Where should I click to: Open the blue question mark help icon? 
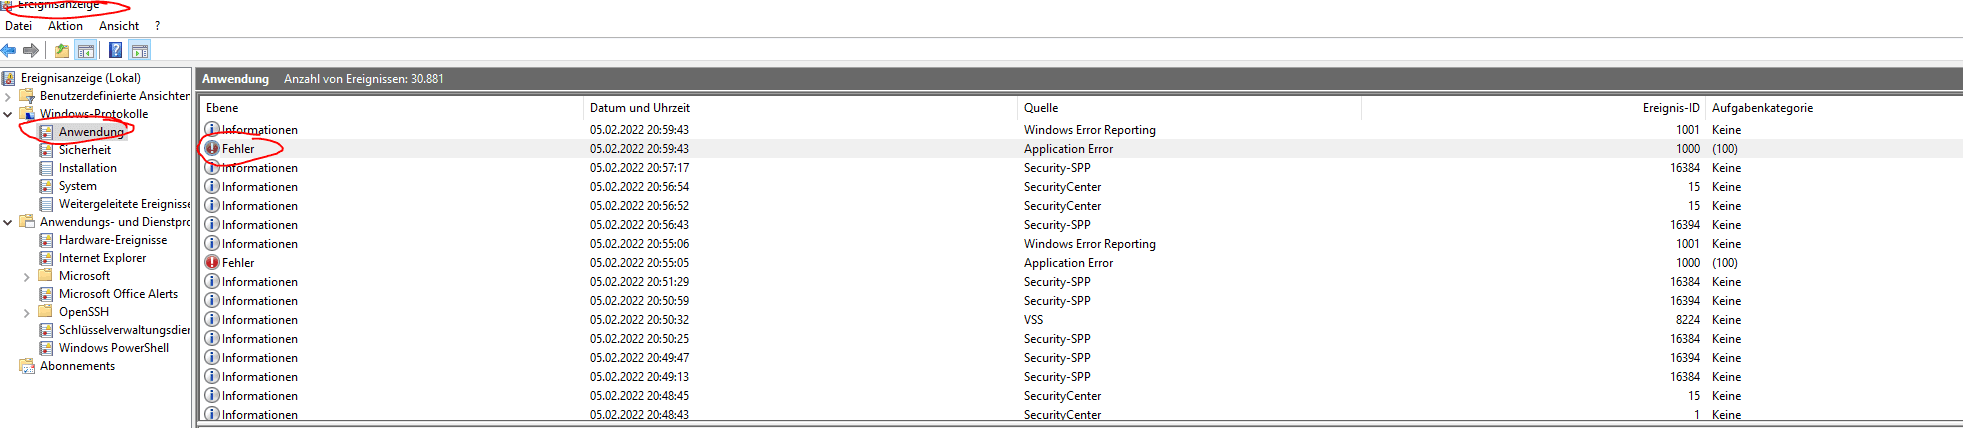click(116, 50)
